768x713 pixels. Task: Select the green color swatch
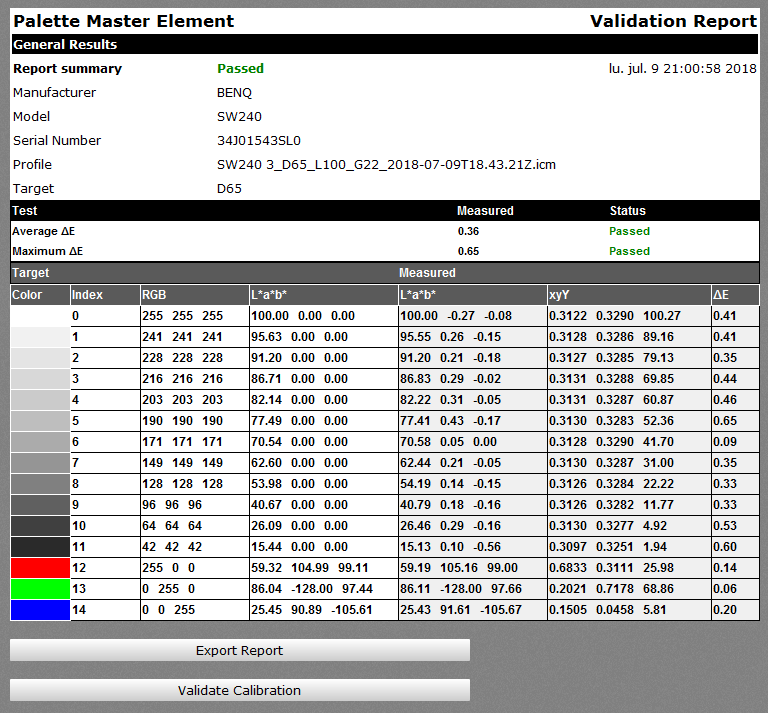40,589
